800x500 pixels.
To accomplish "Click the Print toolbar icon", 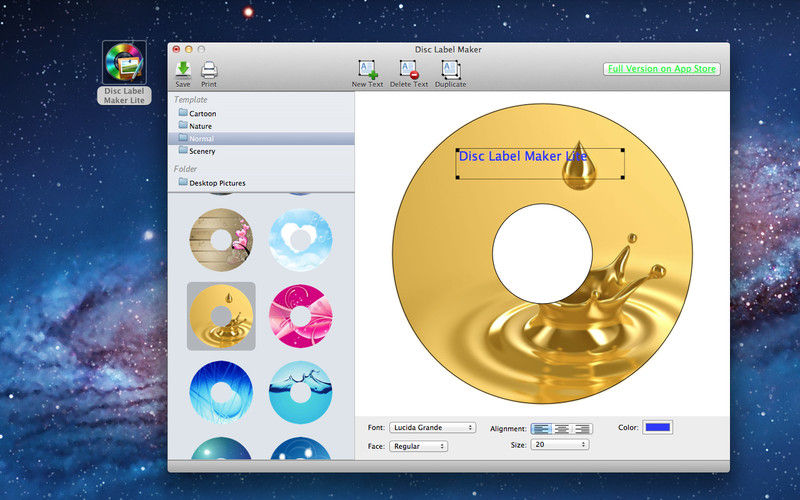I will coord(209,74).
